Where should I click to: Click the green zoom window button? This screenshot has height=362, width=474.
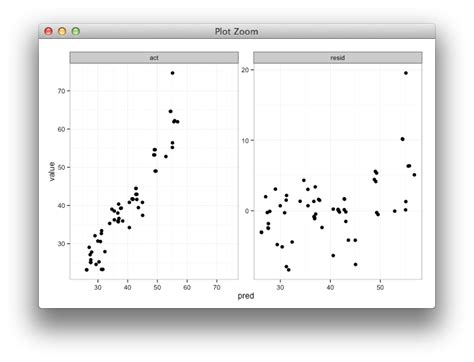(76, 31)
